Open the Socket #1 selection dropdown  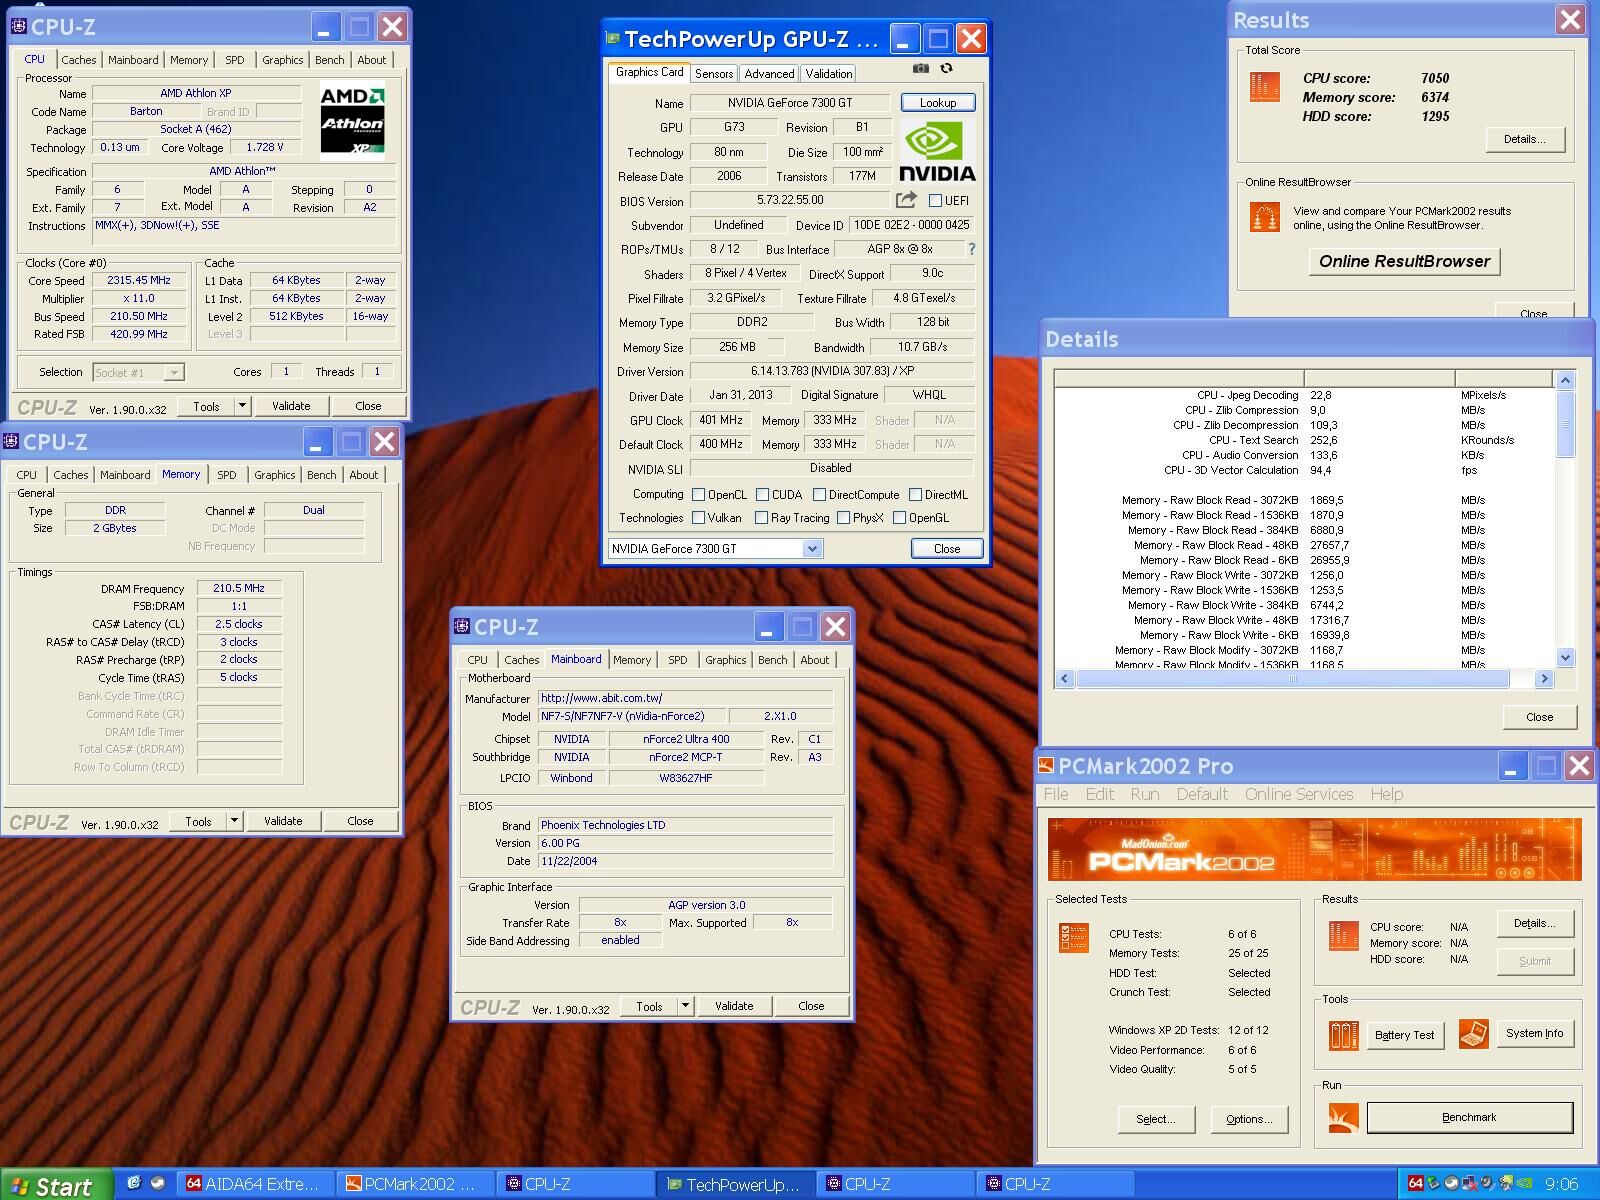pos(174,372)
